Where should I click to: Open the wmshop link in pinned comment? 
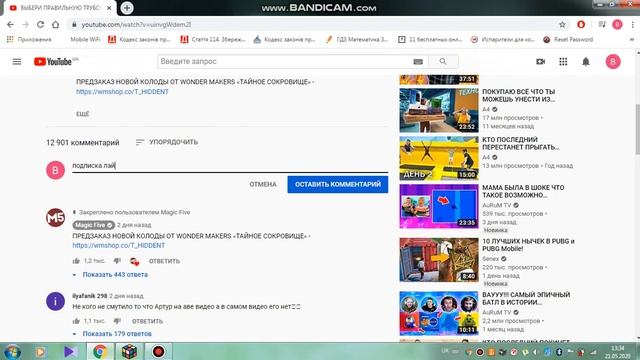pos(118,245)
